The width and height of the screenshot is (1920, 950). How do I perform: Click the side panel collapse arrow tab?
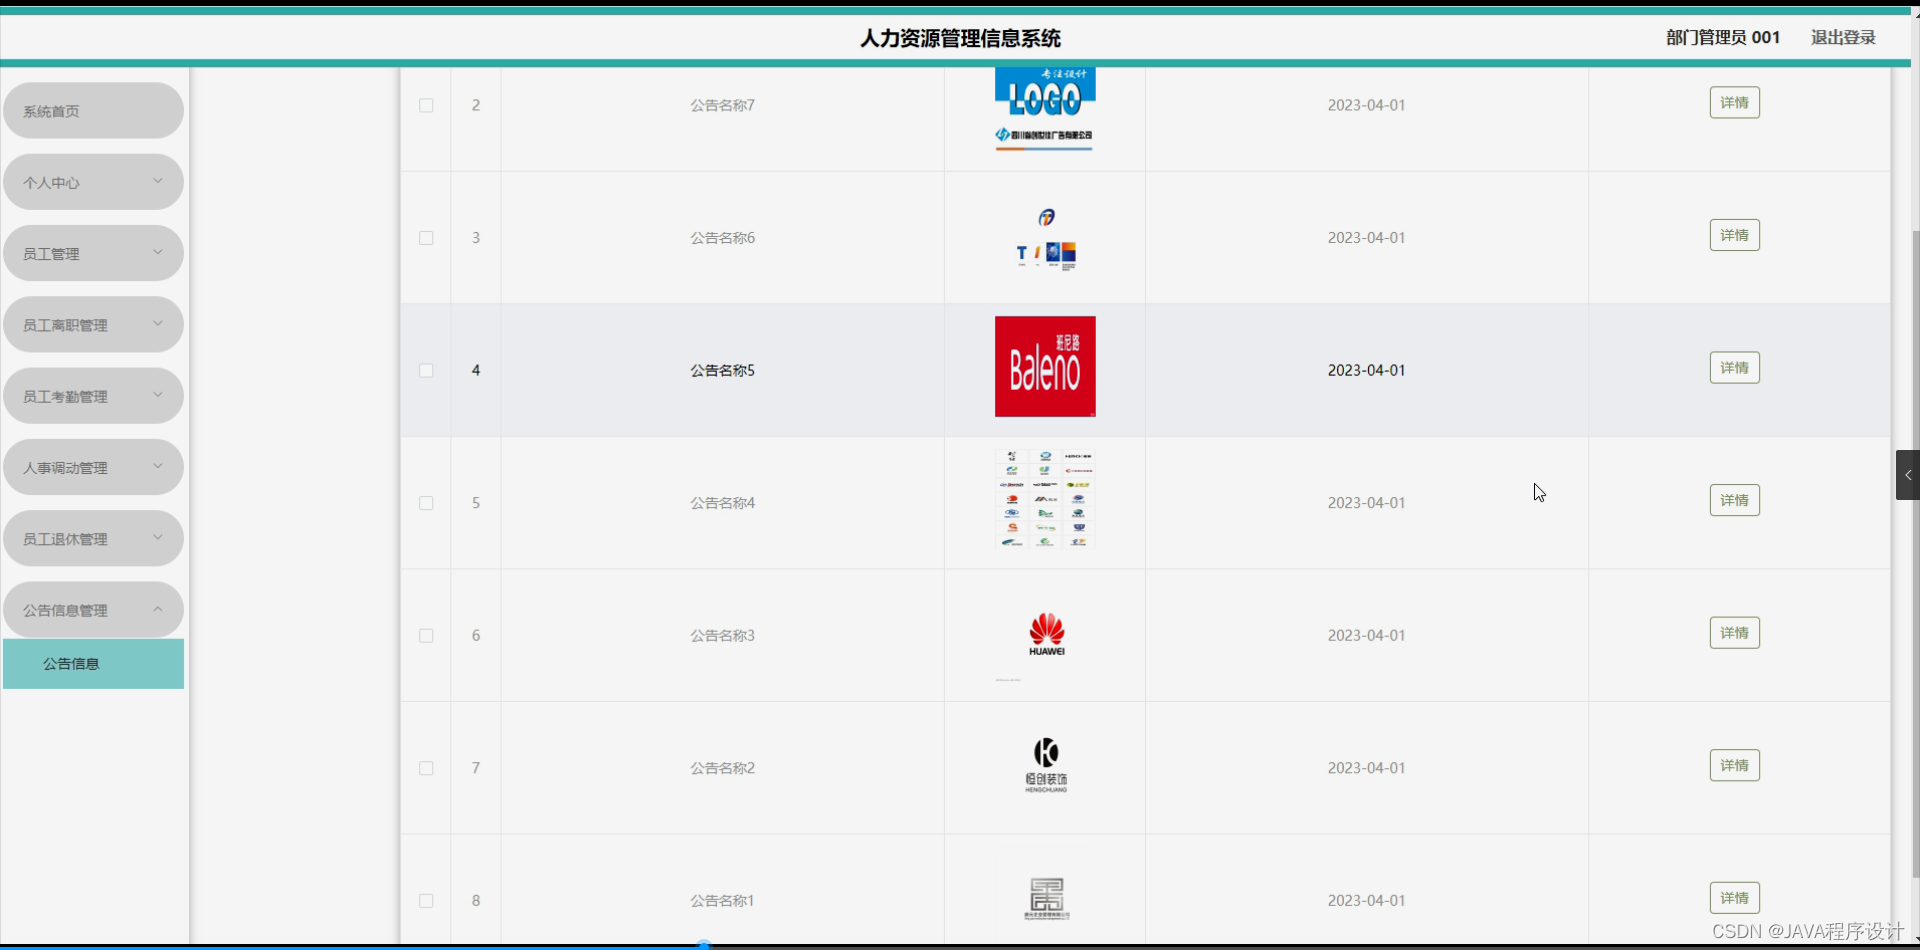tap(1908, 475)
